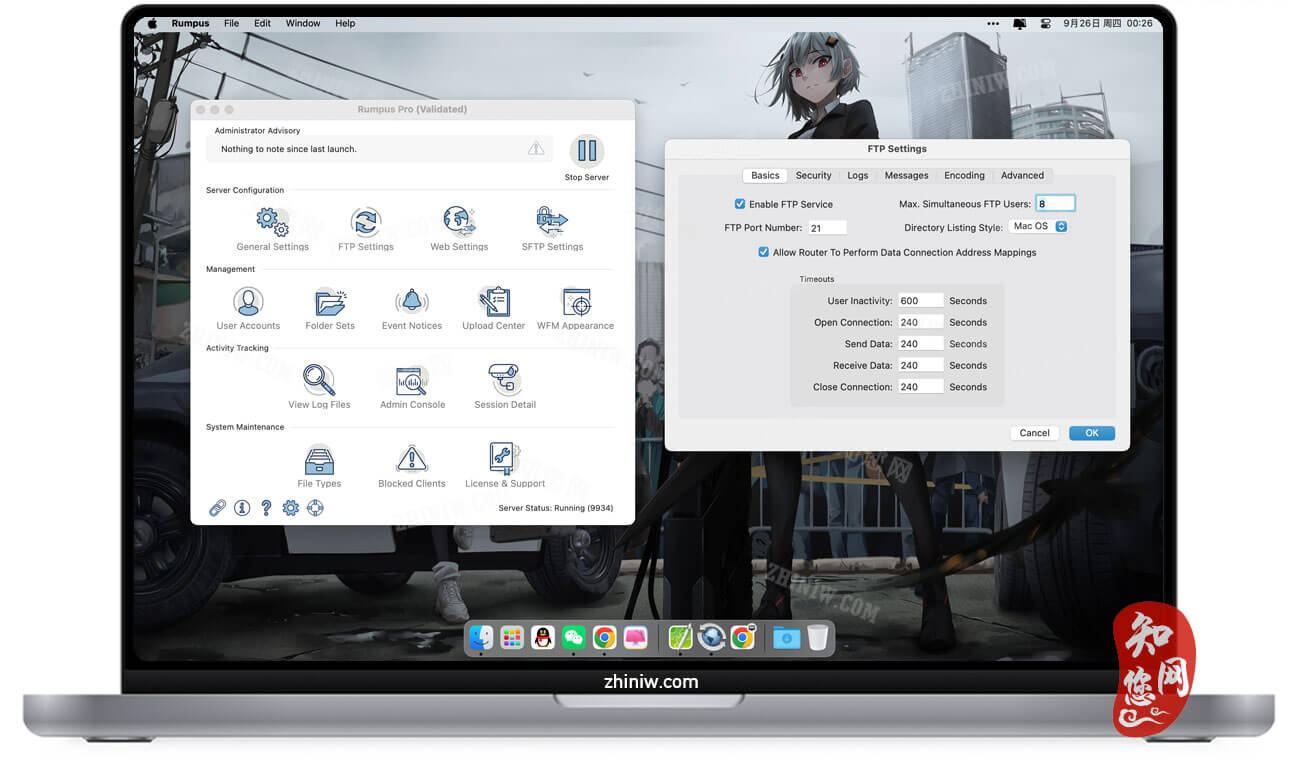Click Cancel in FTP Settings
Viewport: 1298px width, 779px height.
tap(1034, 433)
